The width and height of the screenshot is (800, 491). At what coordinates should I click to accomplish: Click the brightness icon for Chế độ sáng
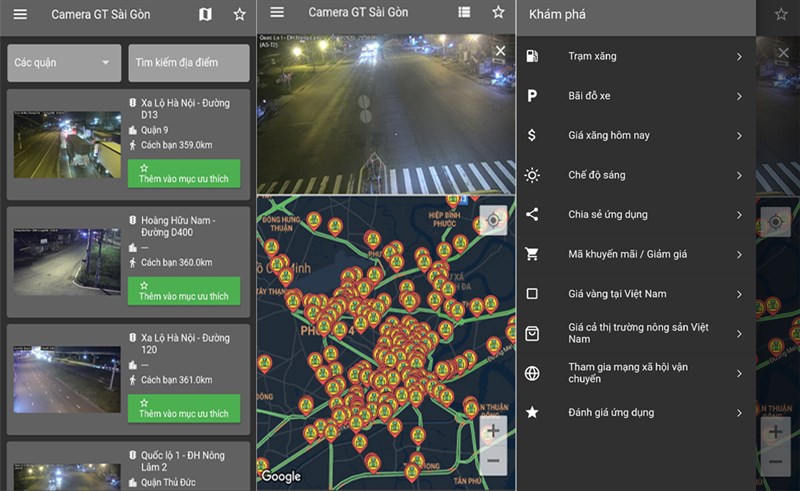tap(532, 175)
